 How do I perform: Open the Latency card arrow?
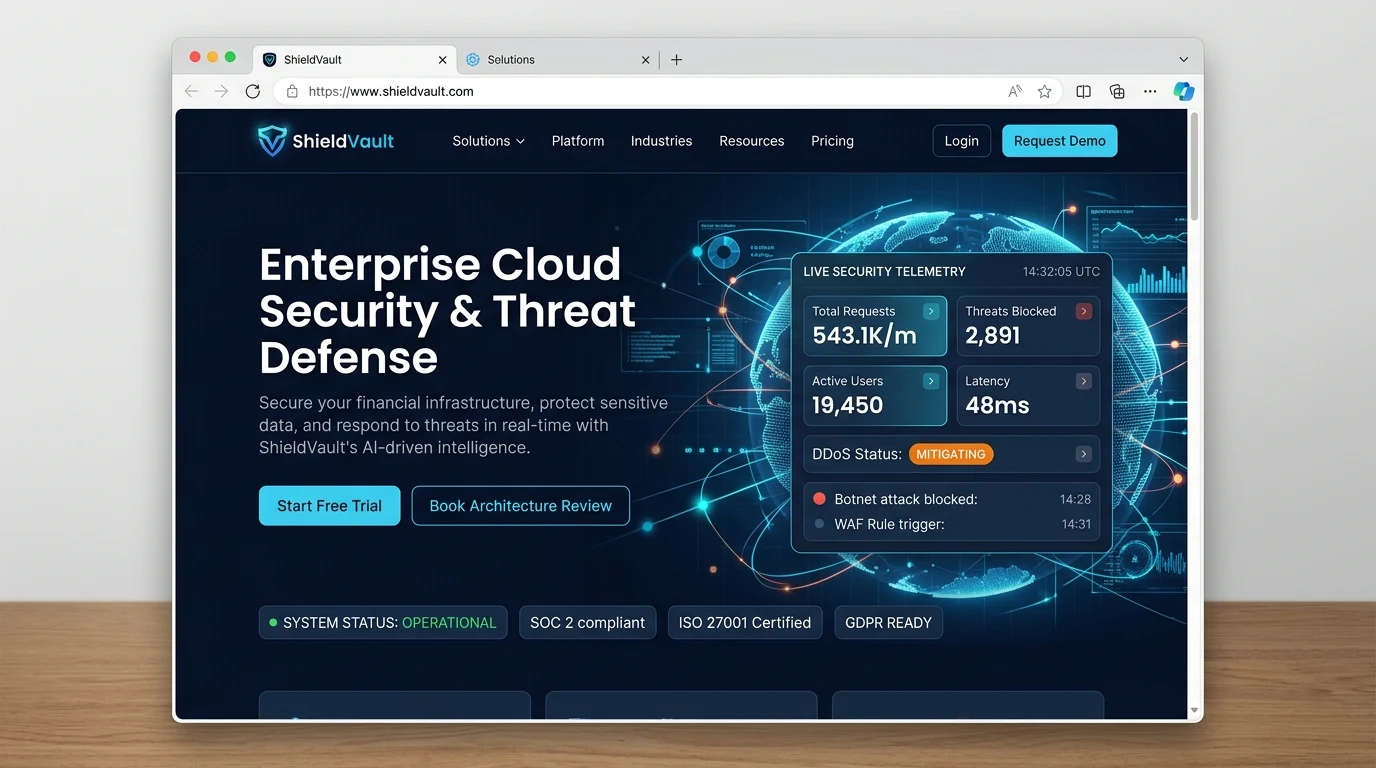1083,381
